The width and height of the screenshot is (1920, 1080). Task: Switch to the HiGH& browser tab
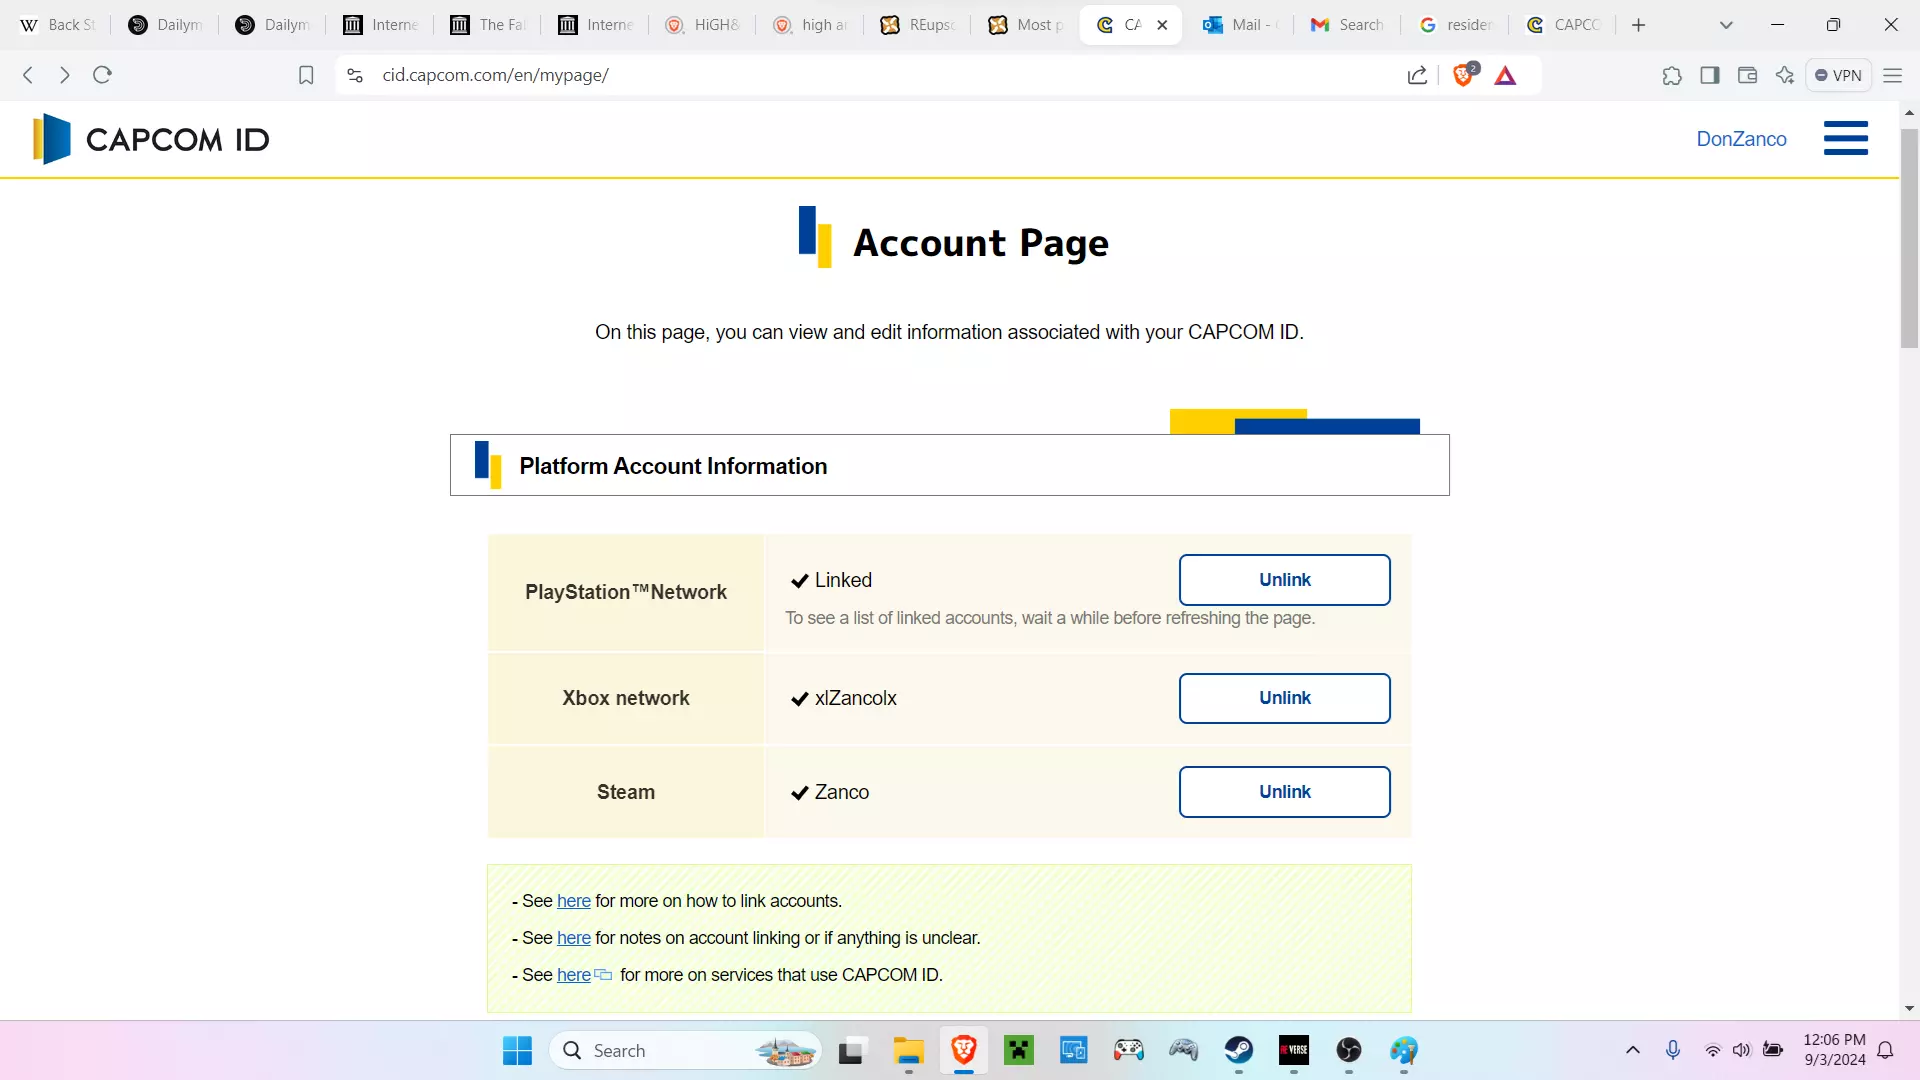click(703, 25)
